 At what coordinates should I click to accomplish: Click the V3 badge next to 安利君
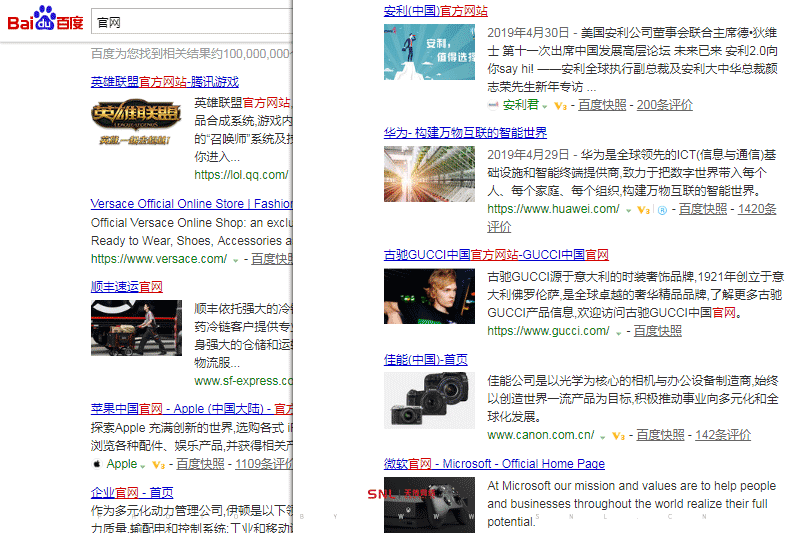click(561, 105)
